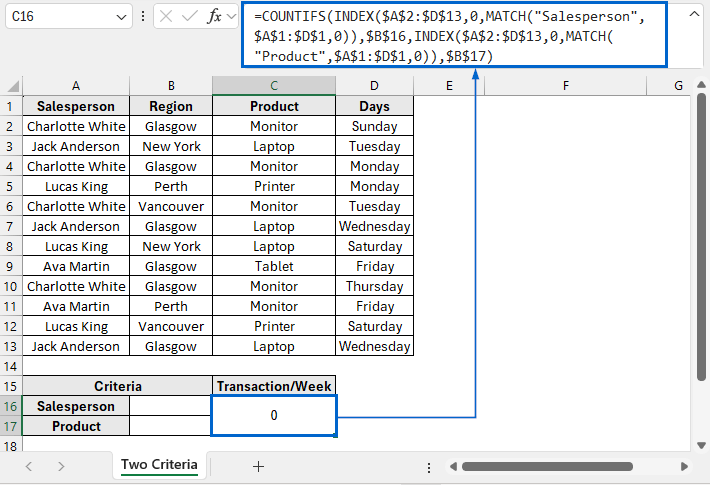Confirm the formula with the checkmark icon
Screen dimensions: 710x485
point(189,17)
